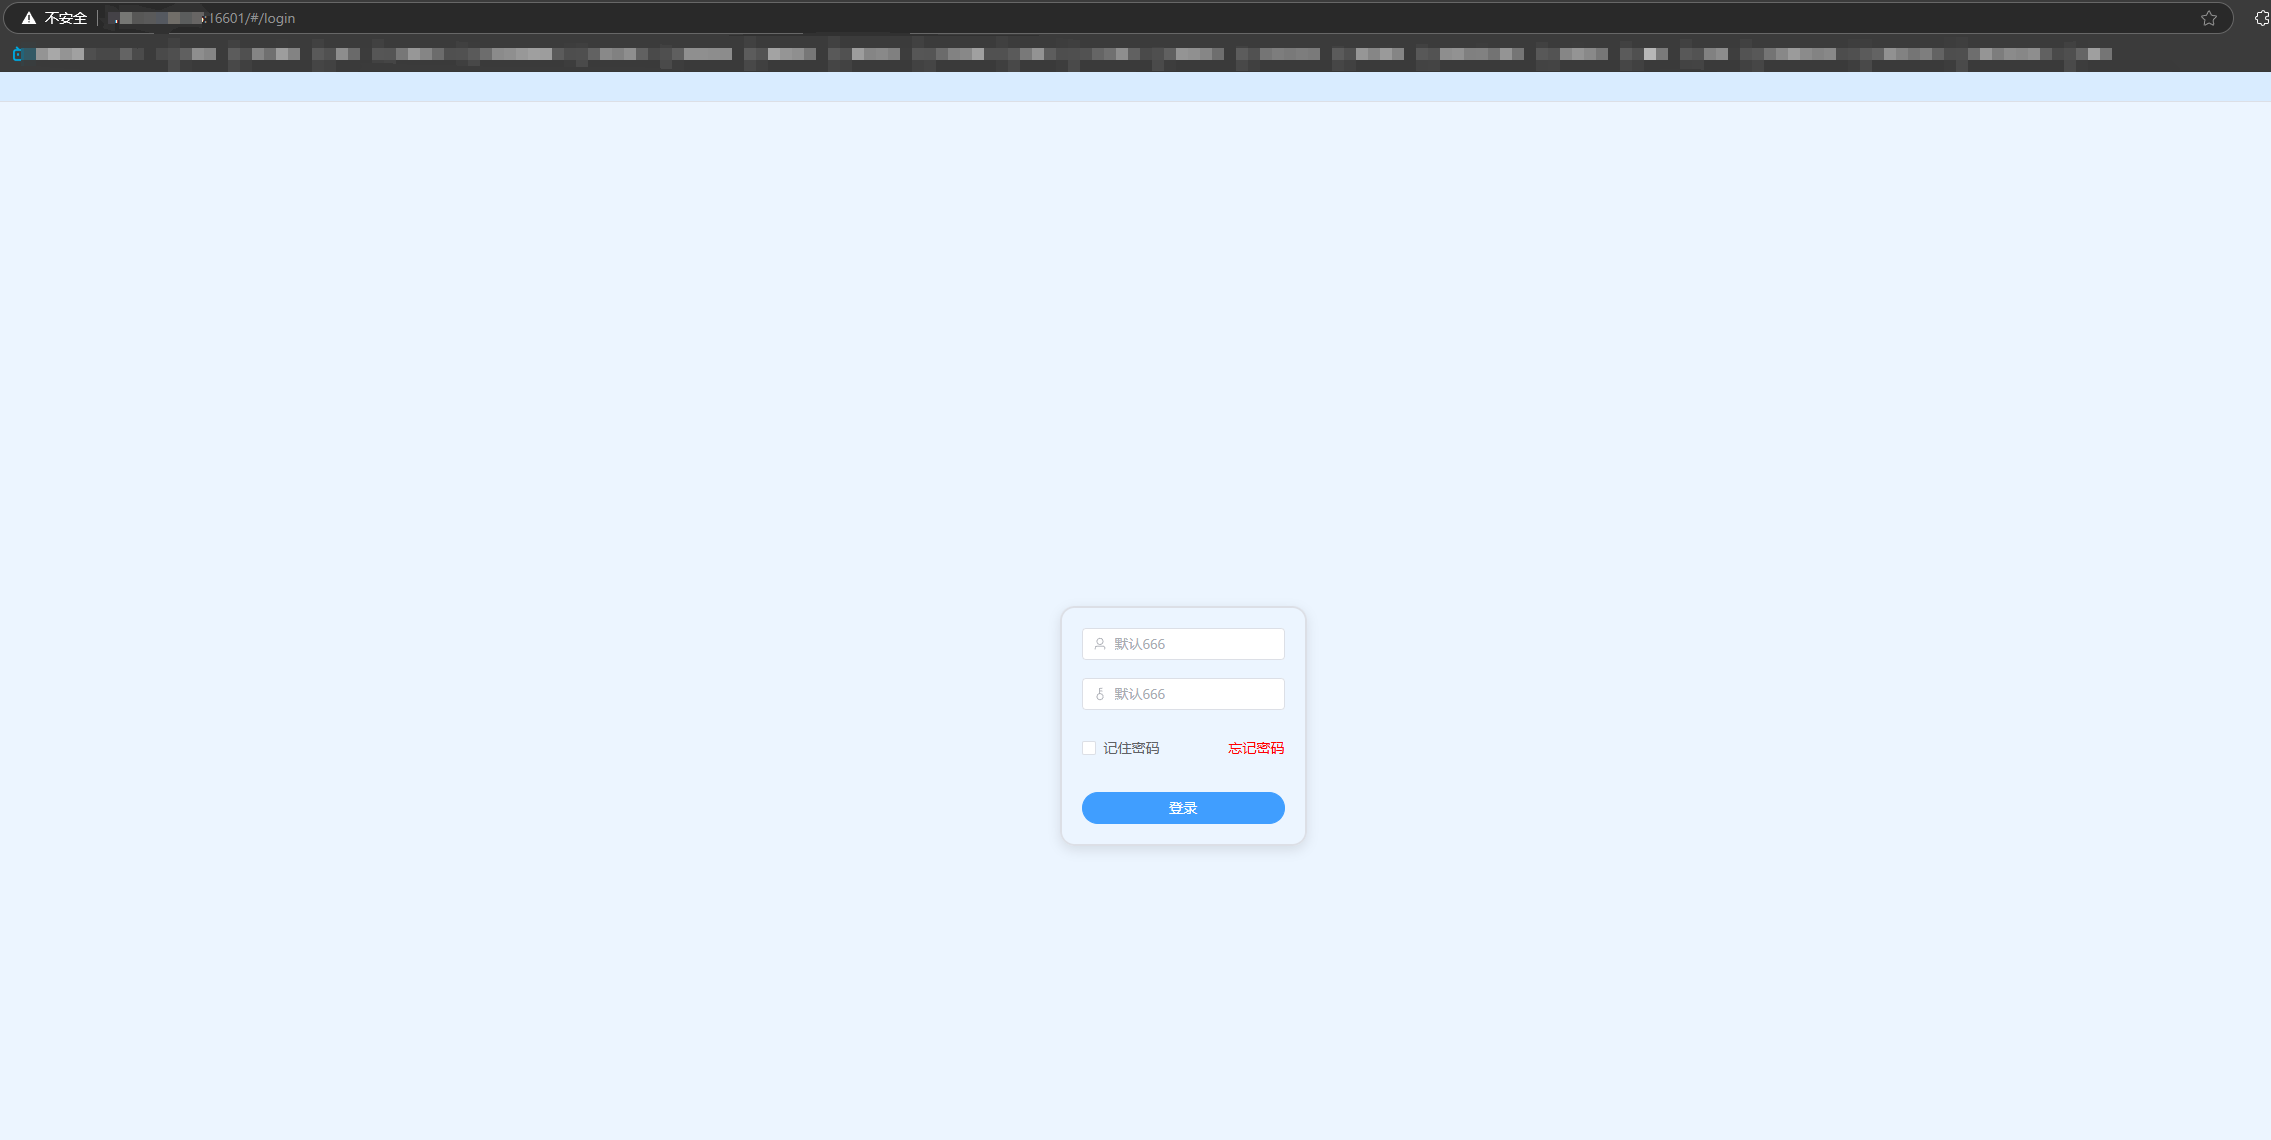This screenshot has height=1140, width=2271.
Task: Bookmark this page with the star icon
Action: click(2209, 18)
